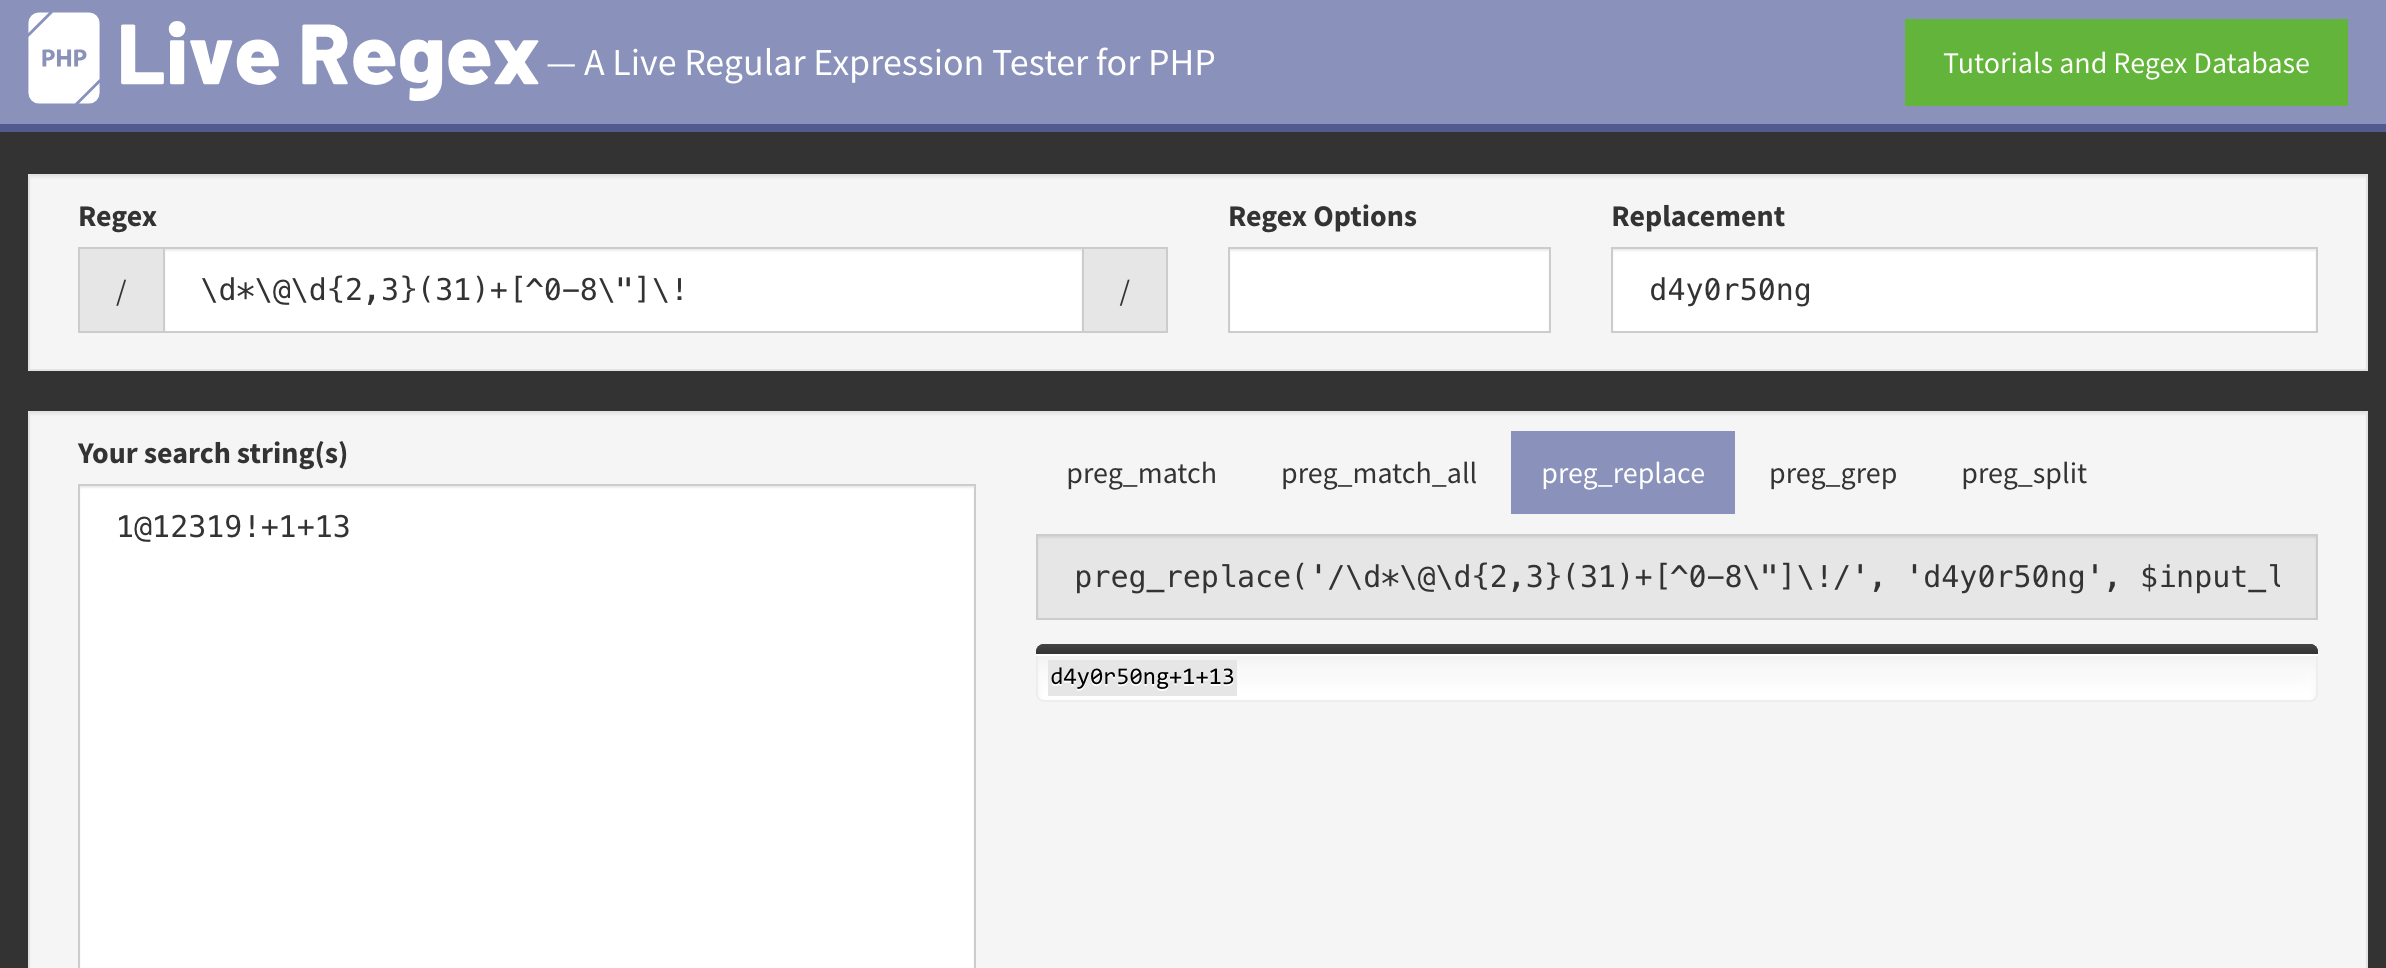Click inside the search strings textarea

pos(526,720)
